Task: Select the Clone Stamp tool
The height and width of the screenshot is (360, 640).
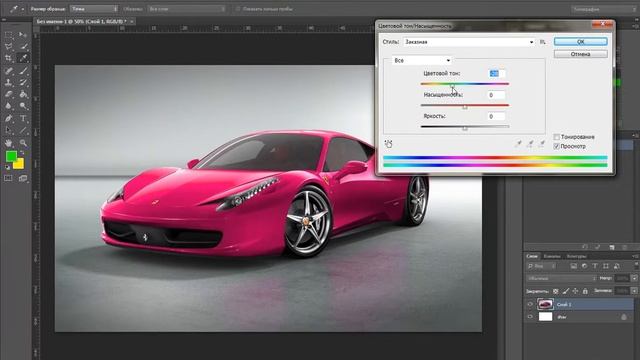Action: tap(9, 82)
